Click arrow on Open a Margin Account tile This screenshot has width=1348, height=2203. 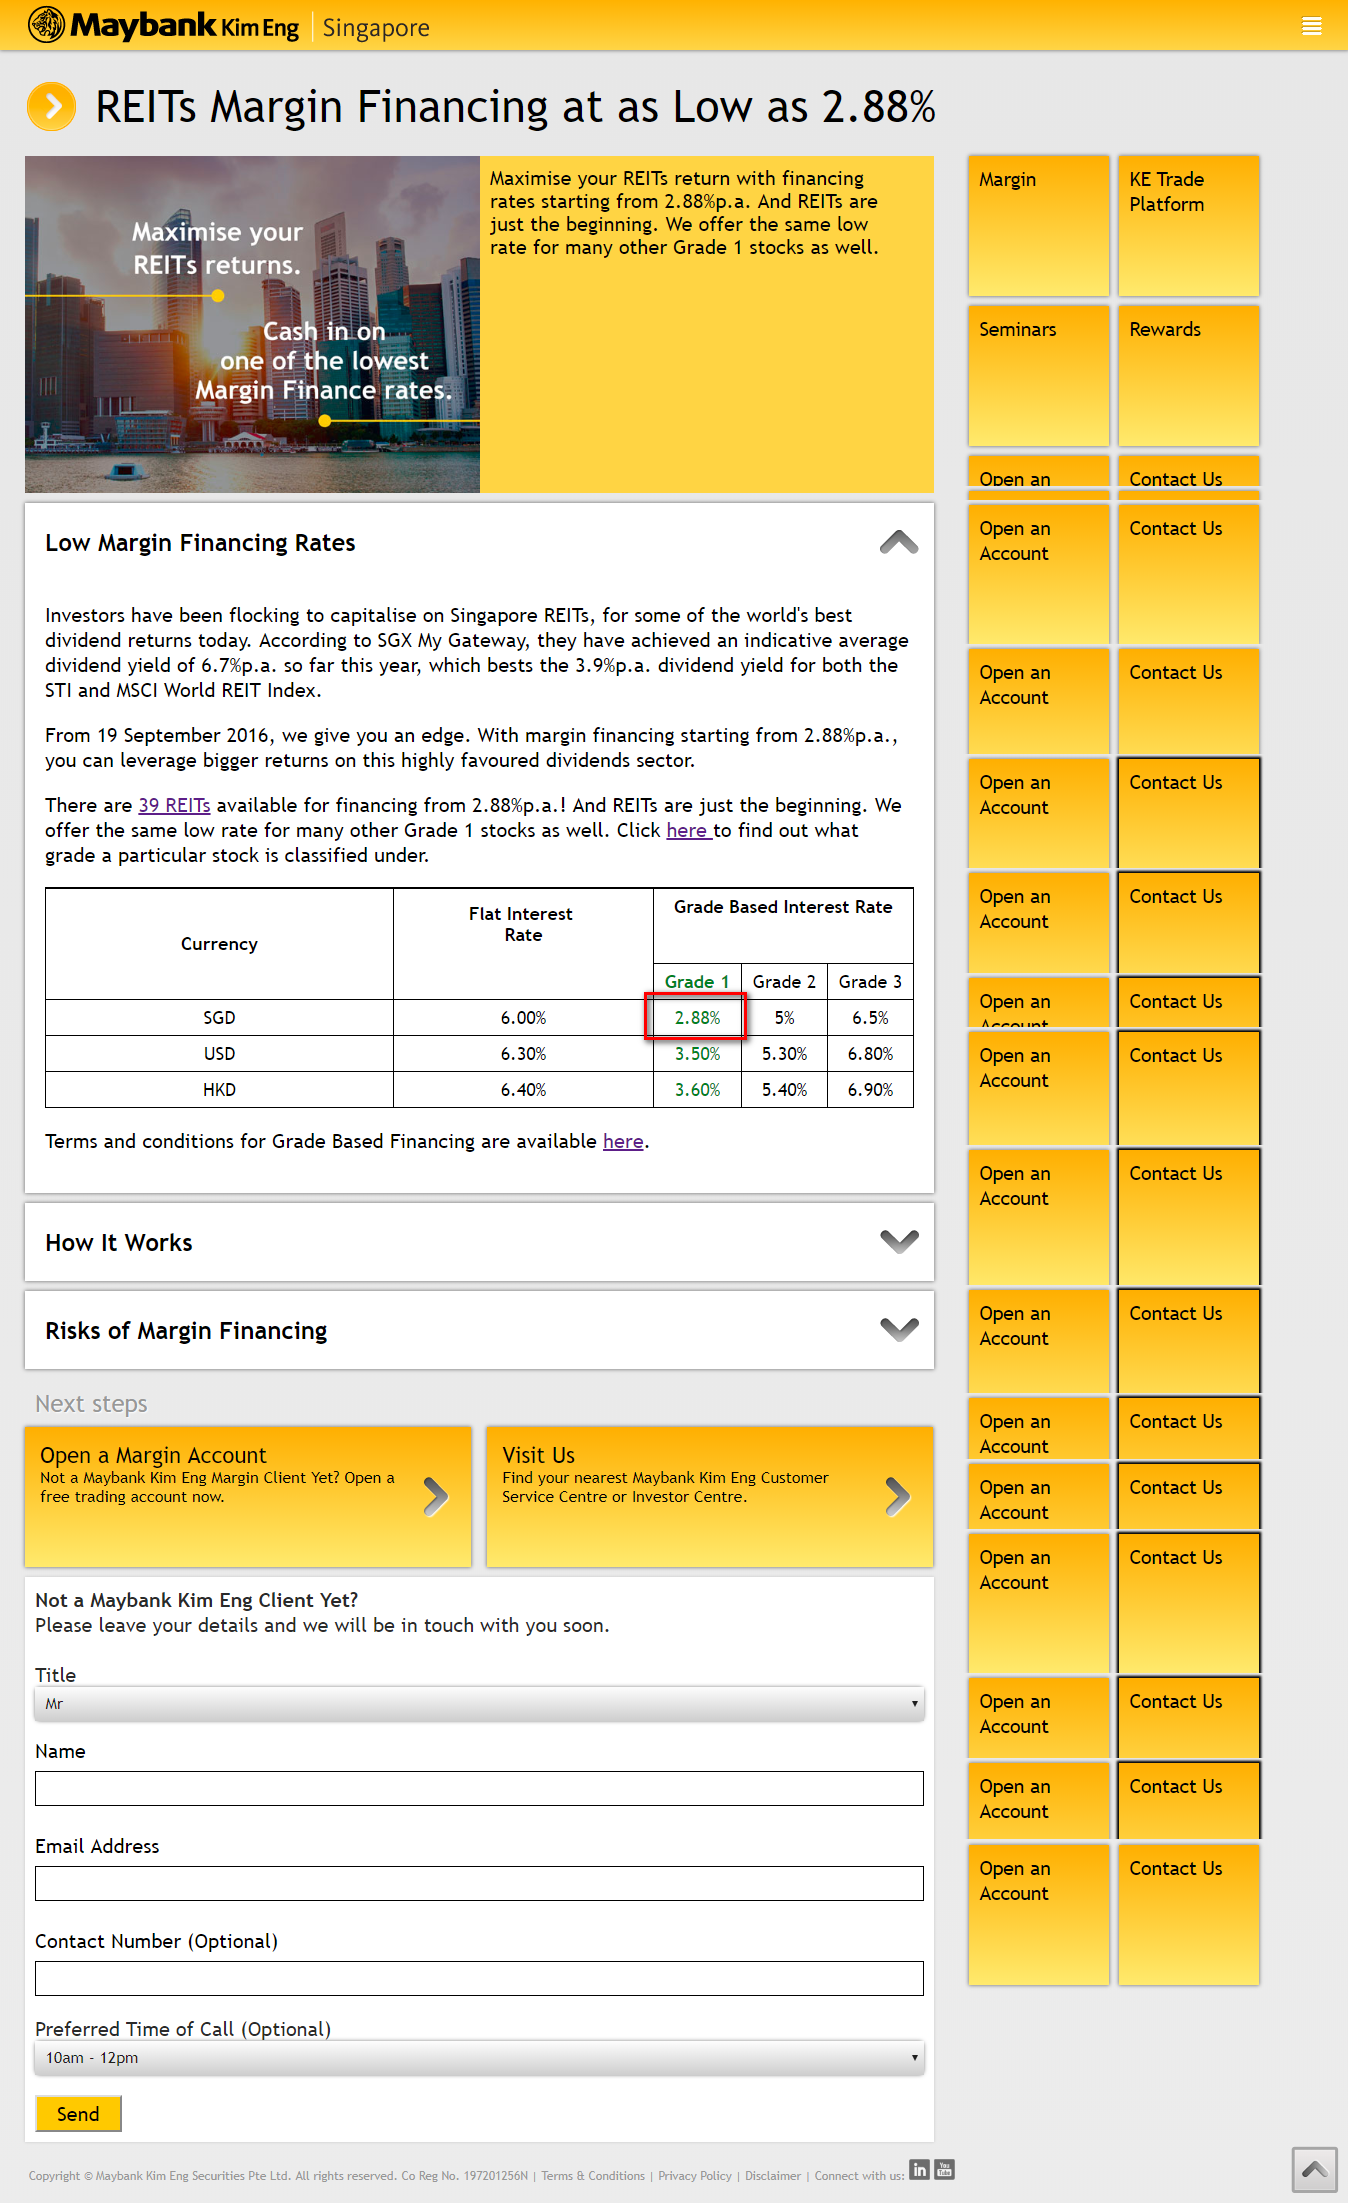pos(435,1496)
